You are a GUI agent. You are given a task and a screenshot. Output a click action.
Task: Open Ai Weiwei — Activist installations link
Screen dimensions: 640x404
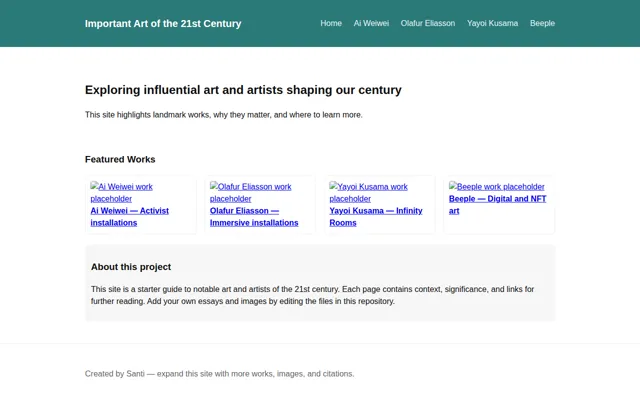coord(129,217)
